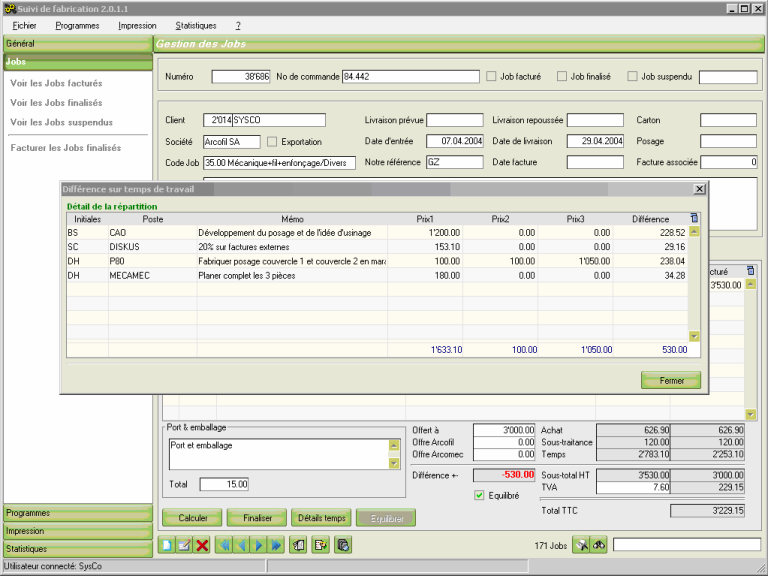
Task: Expand the Général sidebar section
Action: pos(75,44)
